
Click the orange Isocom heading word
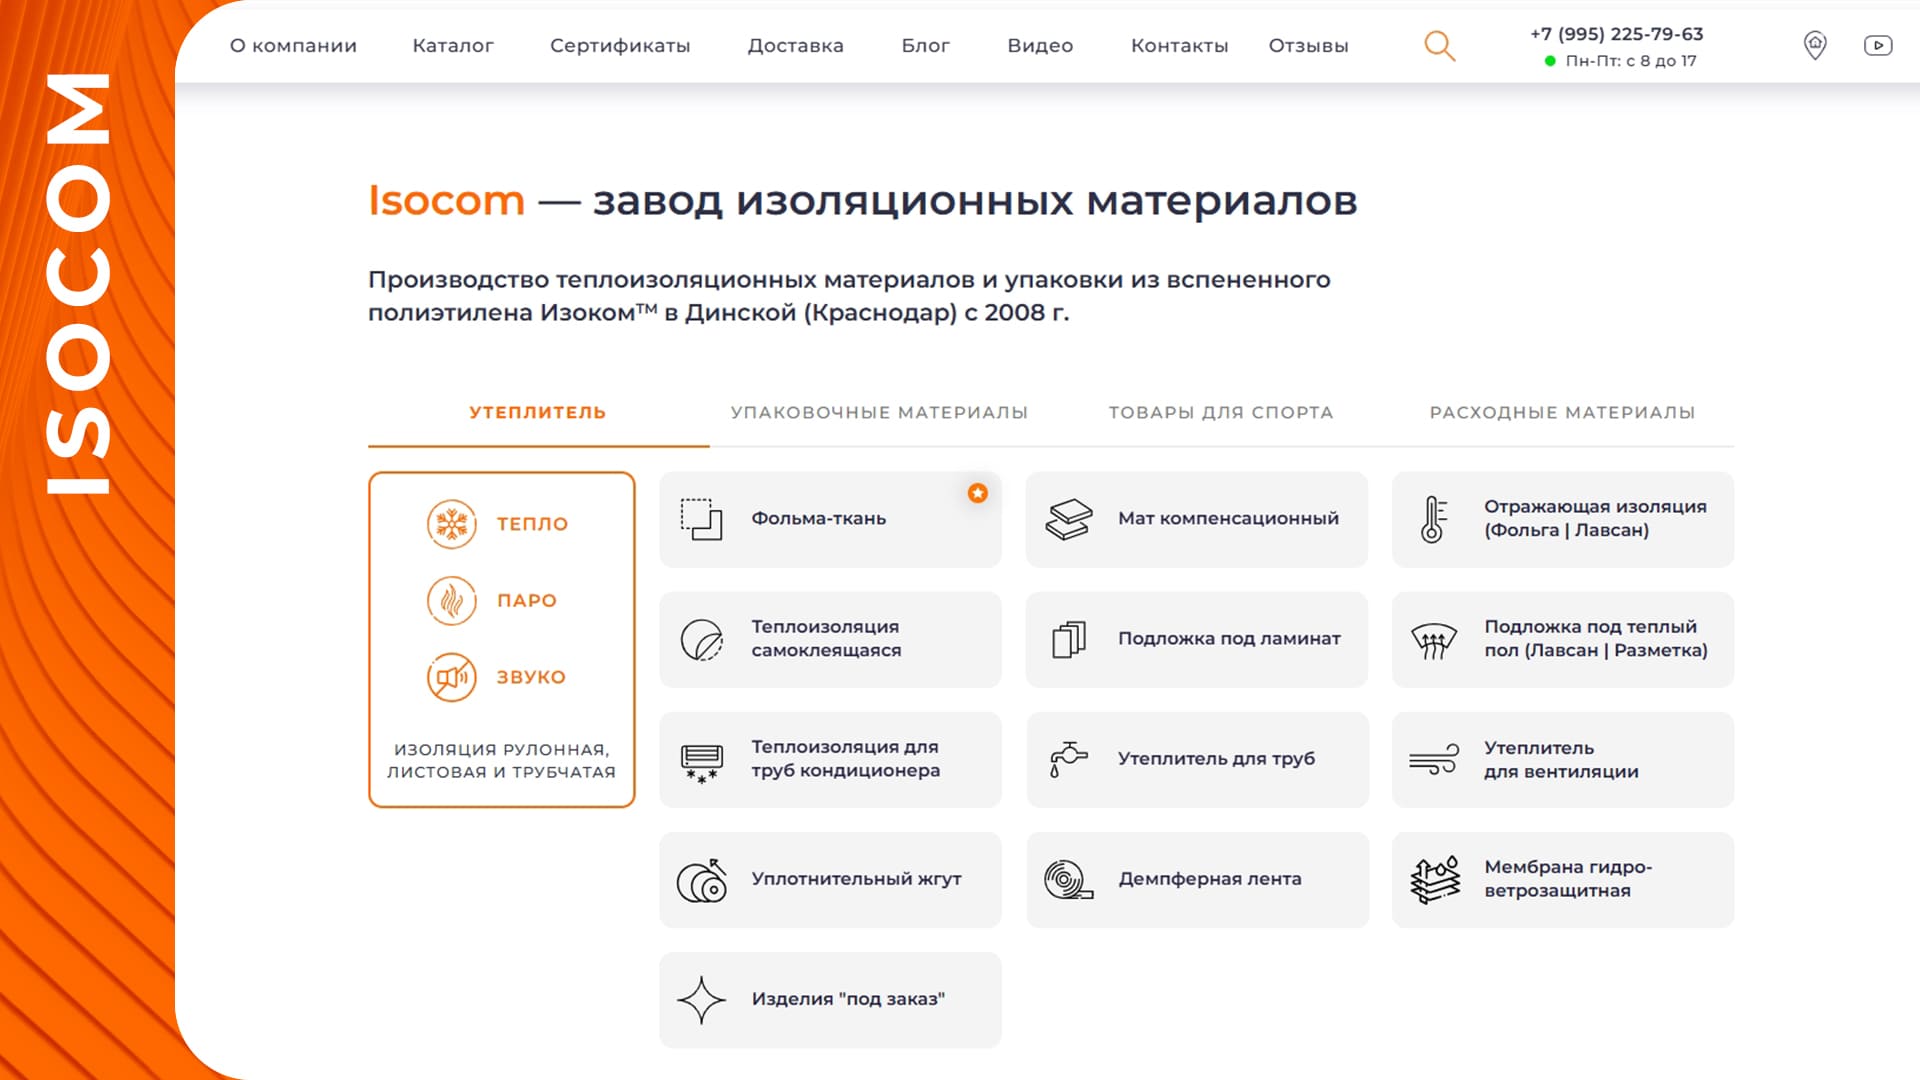[446, 201]
